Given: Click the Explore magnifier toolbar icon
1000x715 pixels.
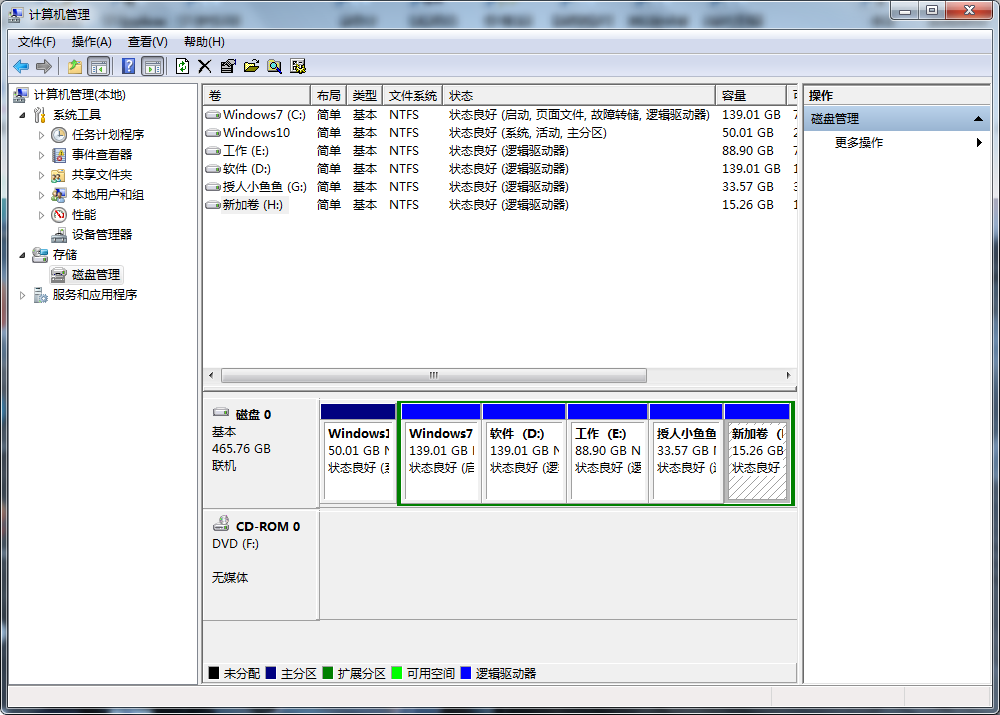Looking at the screenshot, I should 274,66.
